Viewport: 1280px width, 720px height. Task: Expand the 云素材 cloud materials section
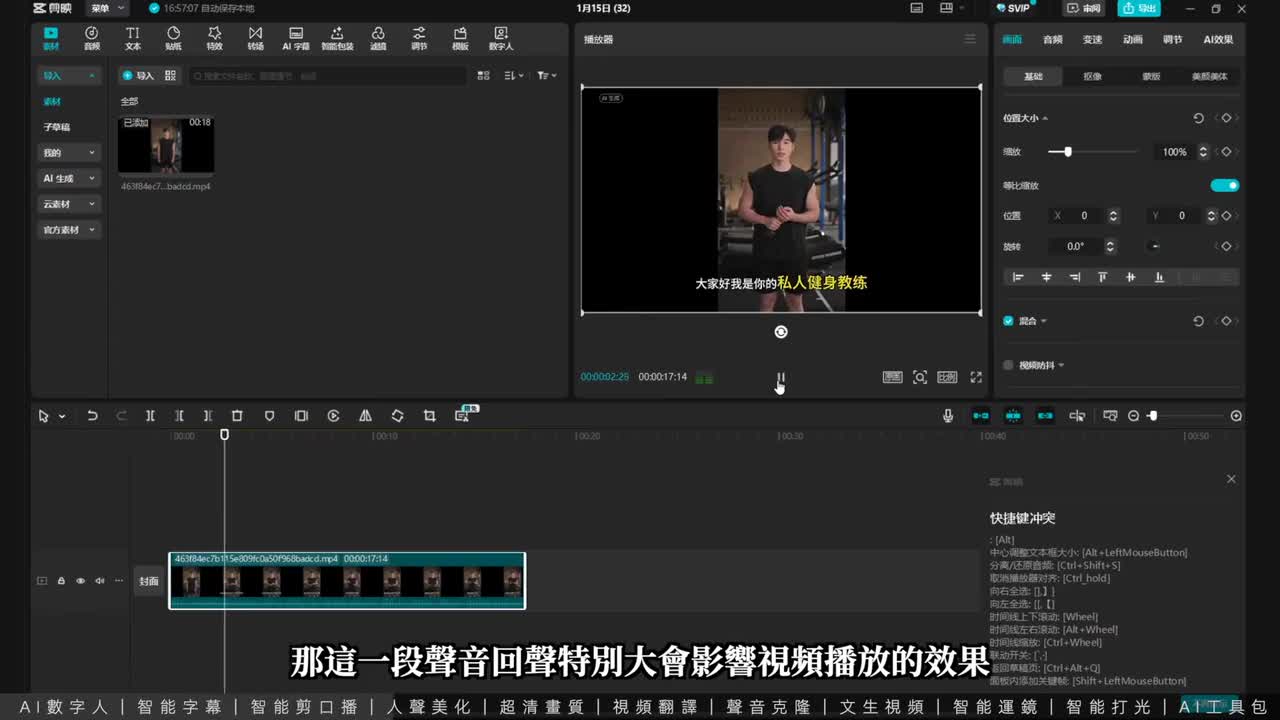click(68, 204)
